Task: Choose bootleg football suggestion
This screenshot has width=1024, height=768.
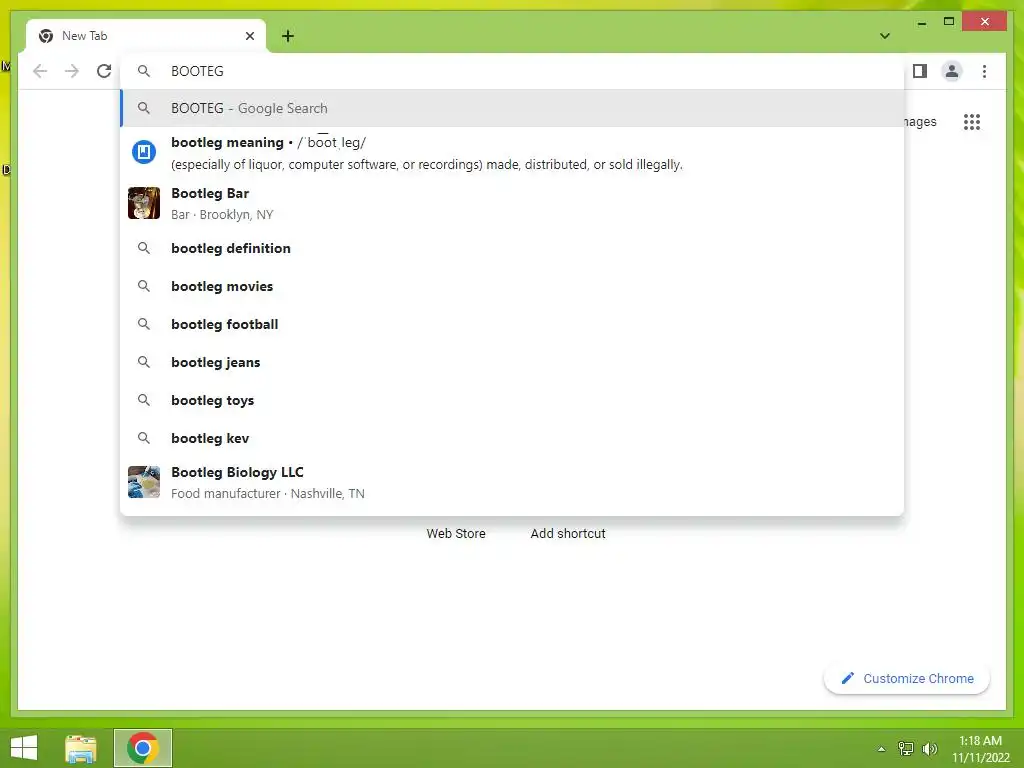Action: coord(512,324)
